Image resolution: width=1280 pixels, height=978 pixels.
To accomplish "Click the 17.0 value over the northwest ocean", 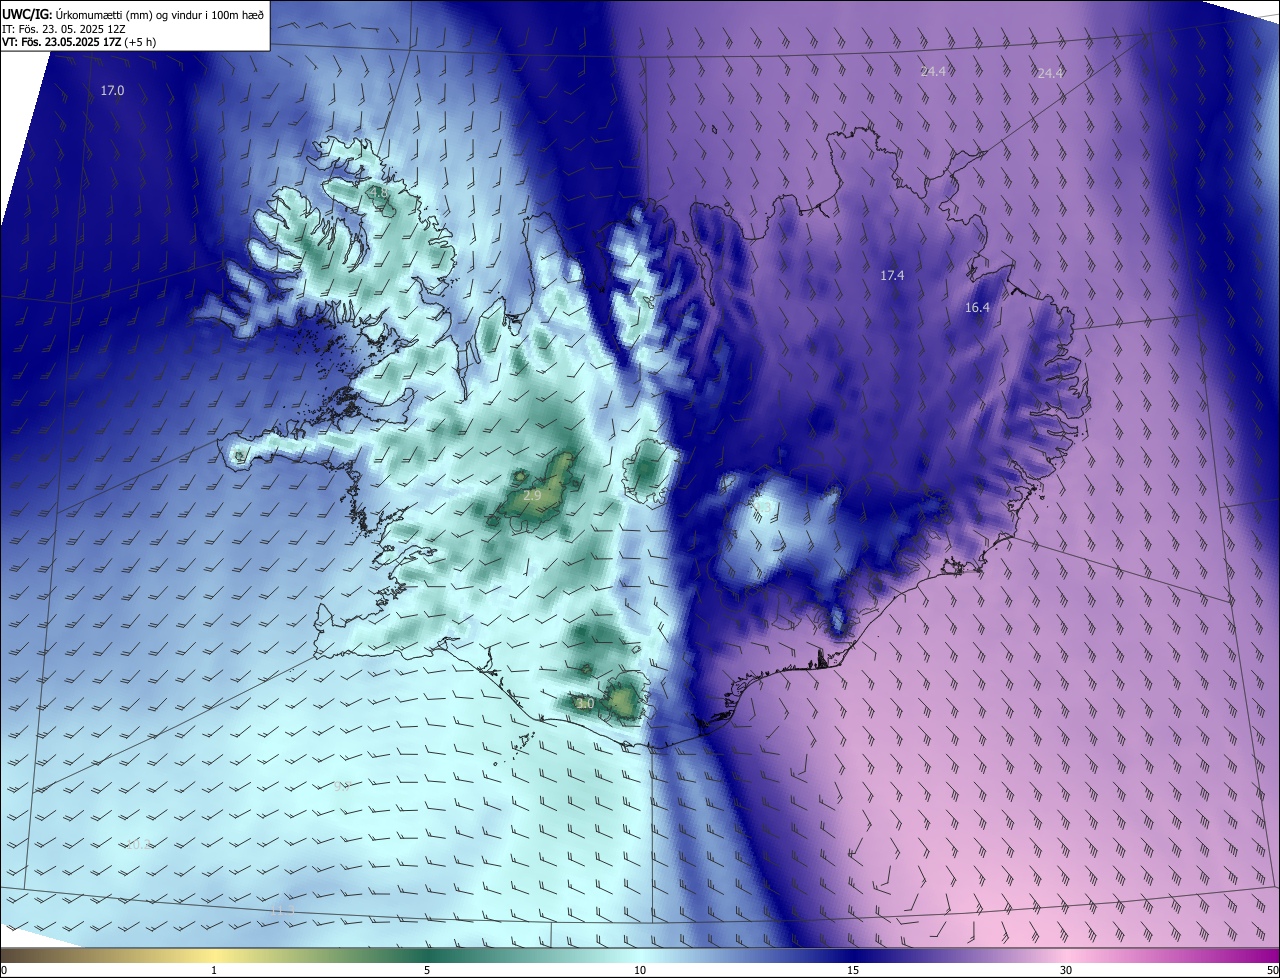I will click(x=112, y=91).
